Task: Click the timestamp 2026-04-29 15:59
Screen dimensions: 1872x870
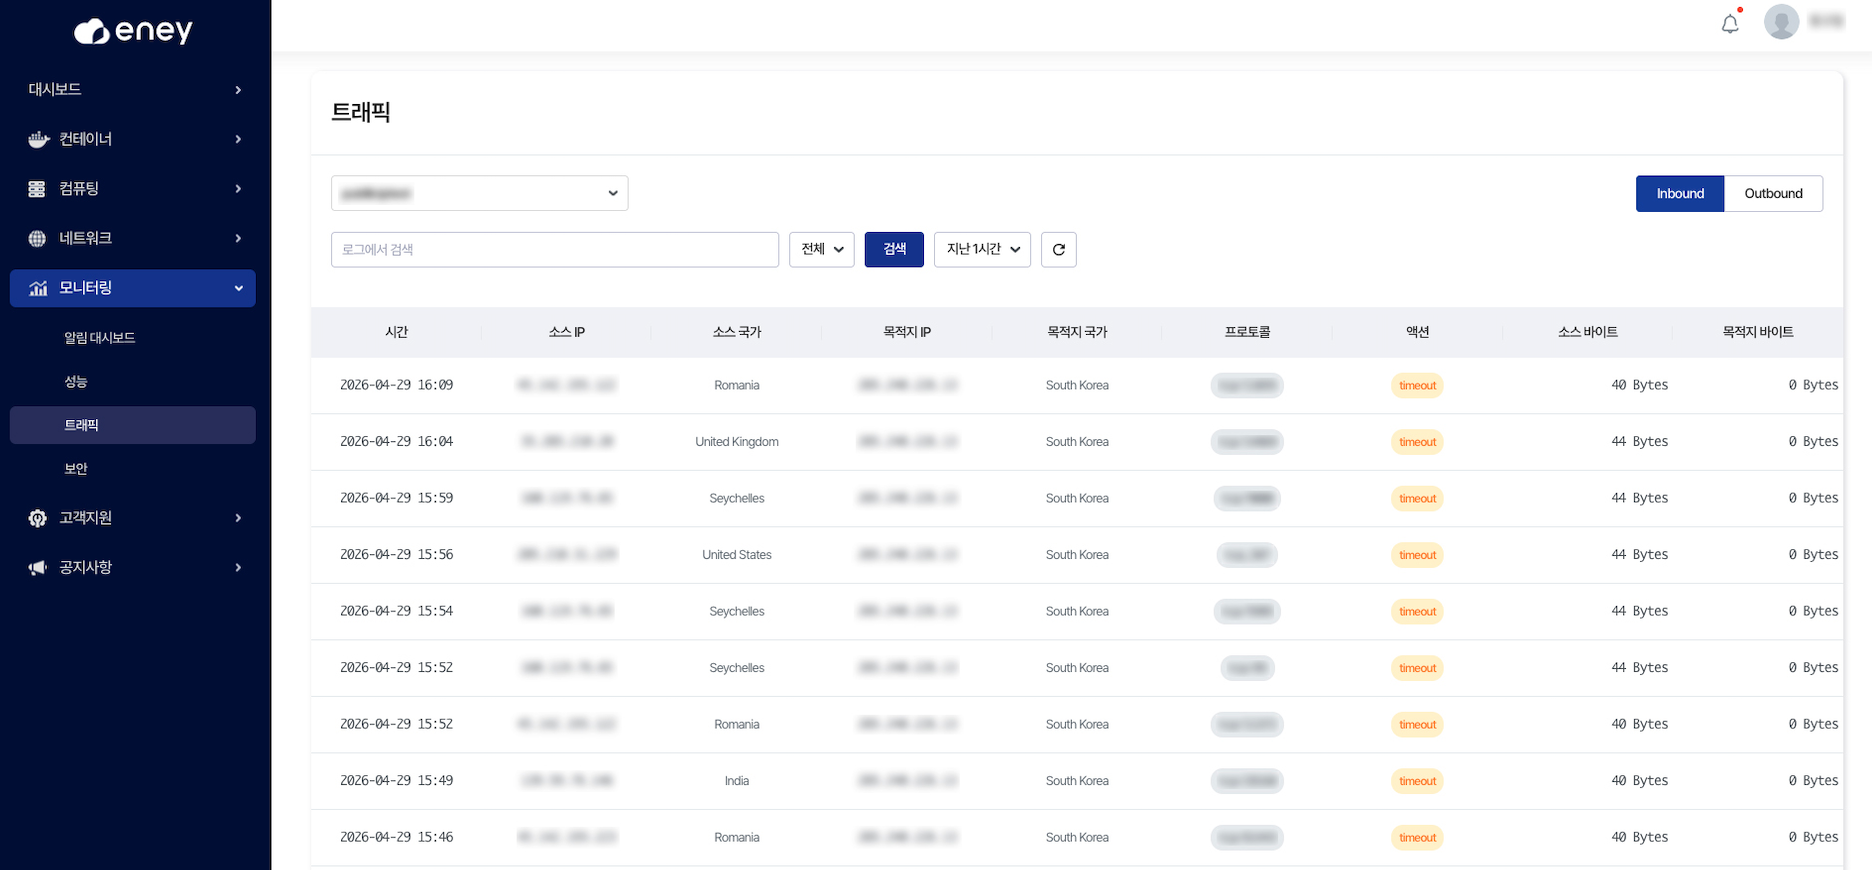Action: (397, 498)
